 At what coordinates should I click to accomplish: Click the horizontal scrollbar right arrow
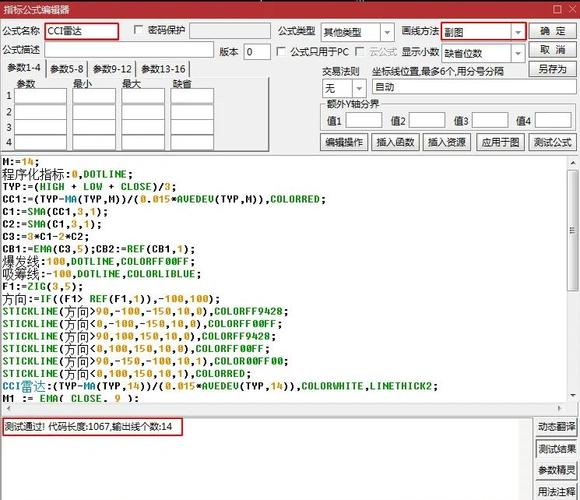[559, 408]
